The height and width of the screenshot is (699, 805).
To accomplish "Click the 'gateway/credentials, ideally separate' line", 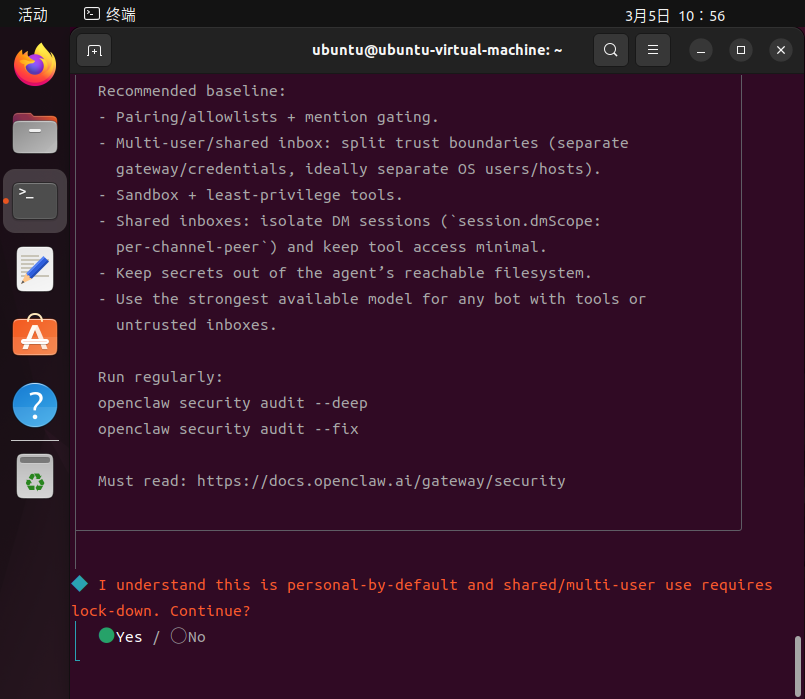I will click(358, 169).
